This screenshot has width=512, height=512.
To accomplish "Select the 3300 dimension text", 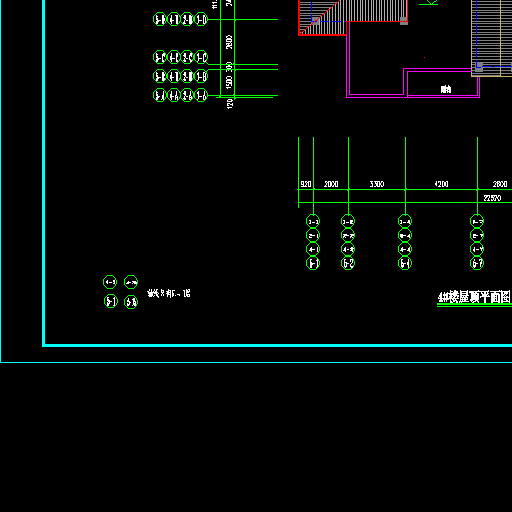I will [x=377, y=184].
